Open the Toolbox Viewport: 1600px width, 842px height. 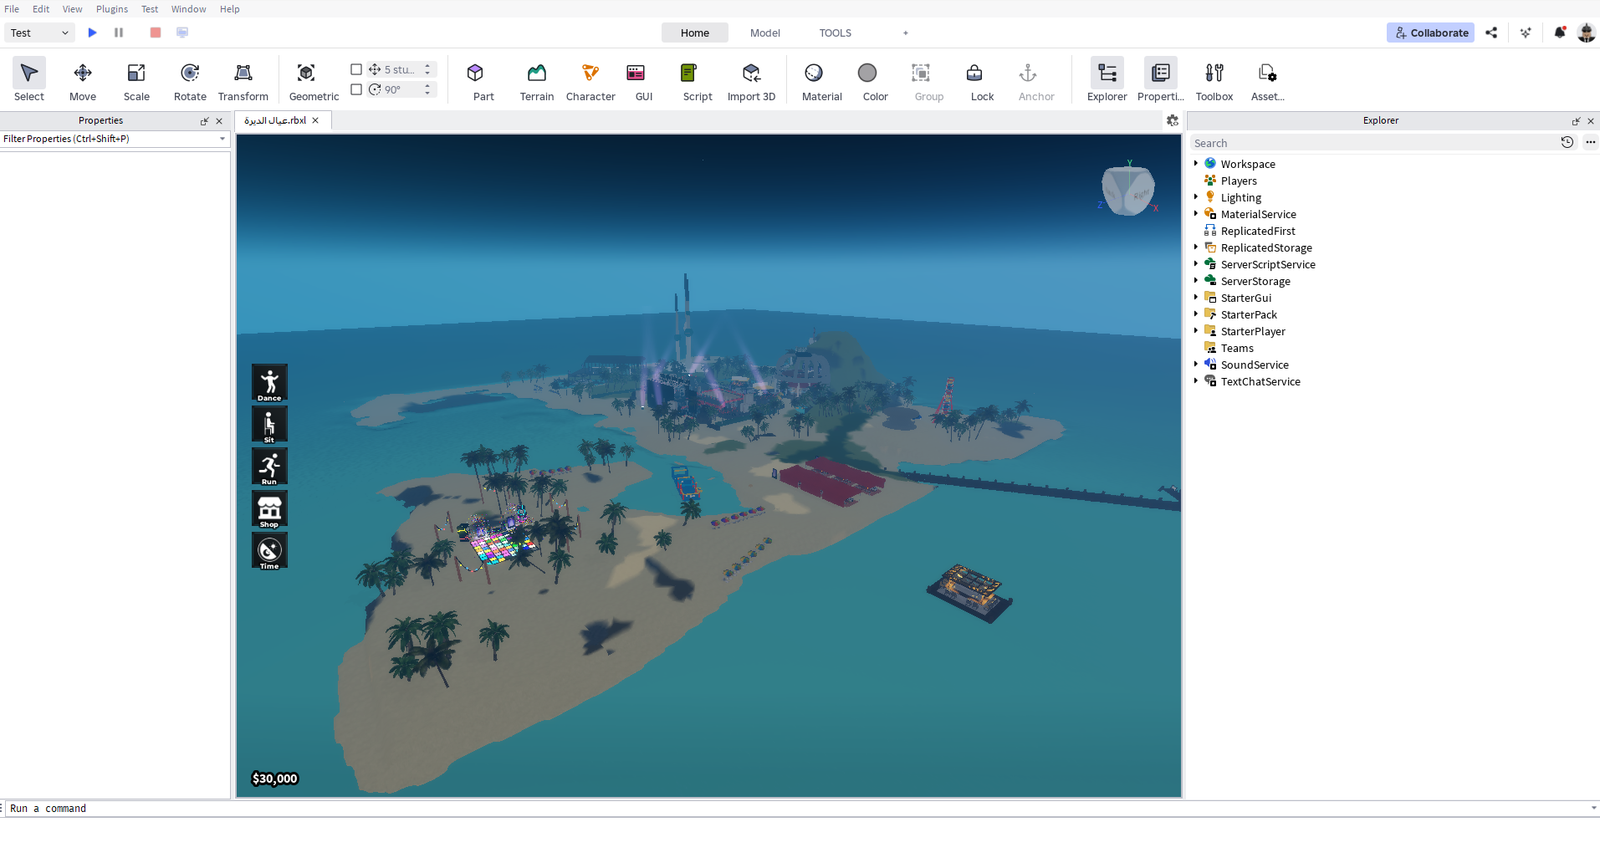click(x=1214, y=80)
